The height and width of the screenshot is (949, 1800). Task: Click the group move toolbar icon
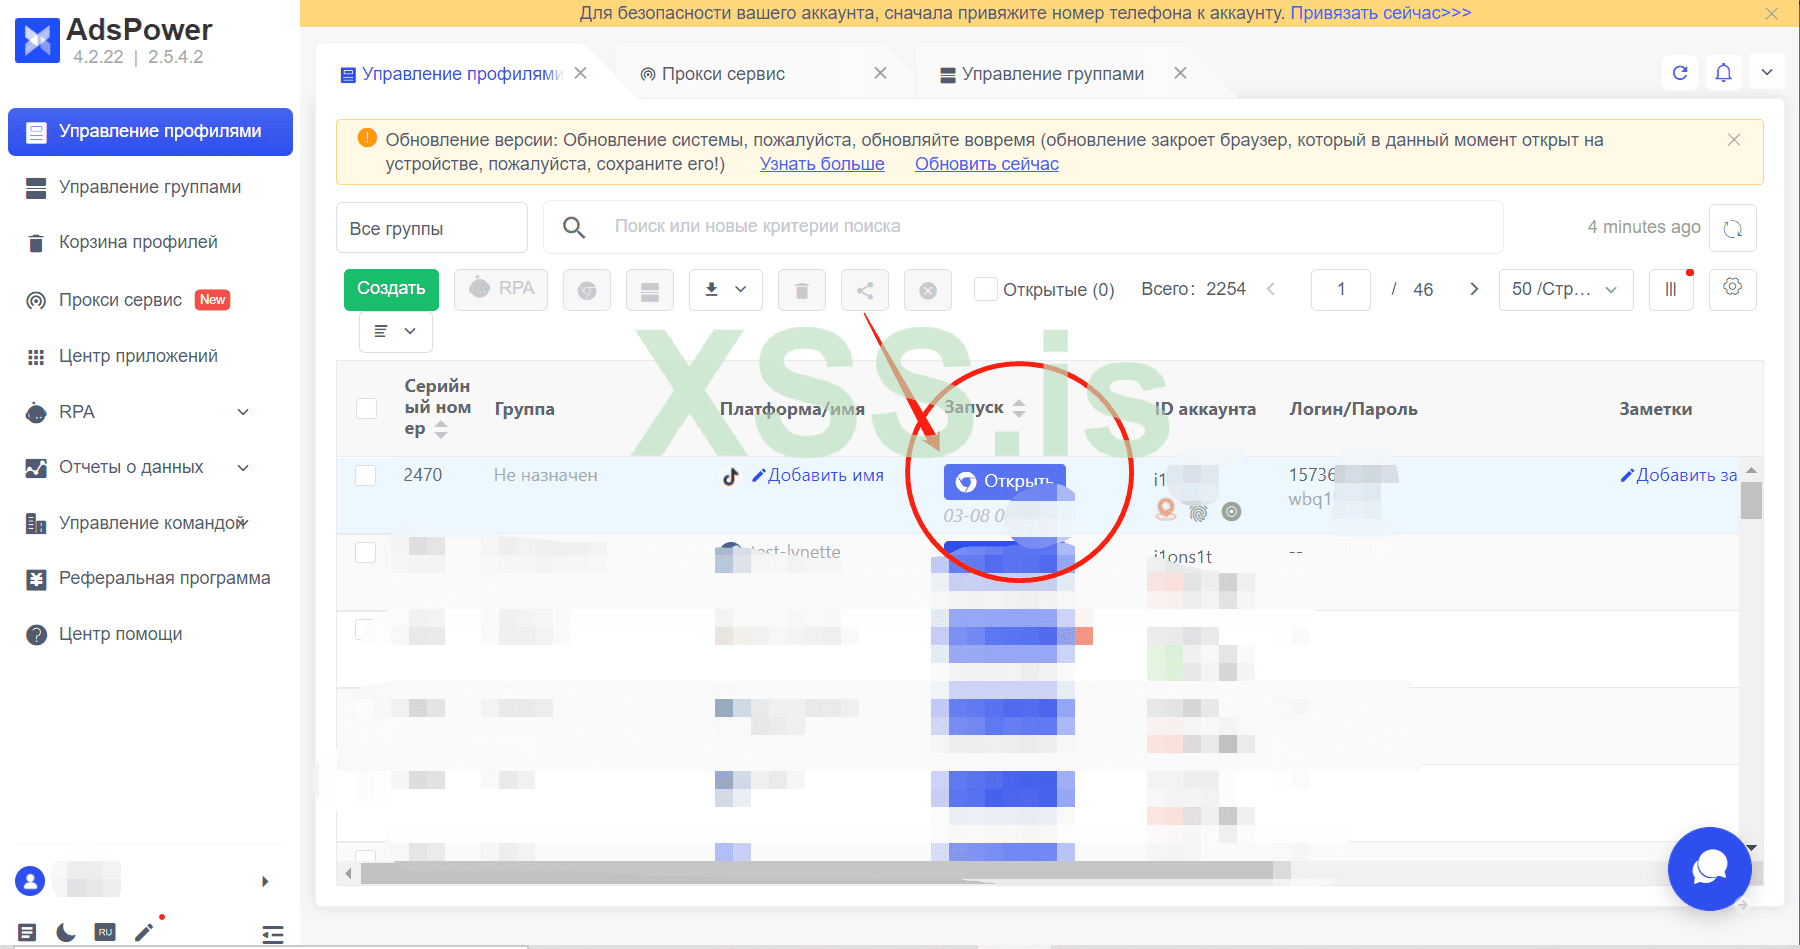(650, 290)
